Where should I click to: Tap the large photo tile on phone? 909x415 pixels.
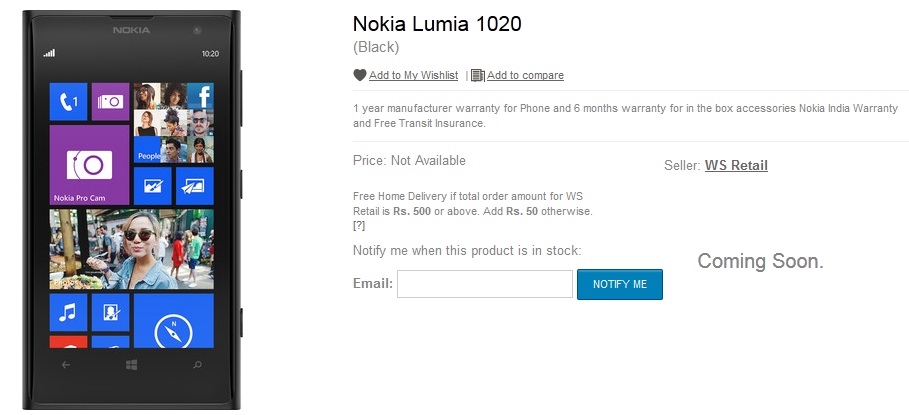(x=131, y=249)
